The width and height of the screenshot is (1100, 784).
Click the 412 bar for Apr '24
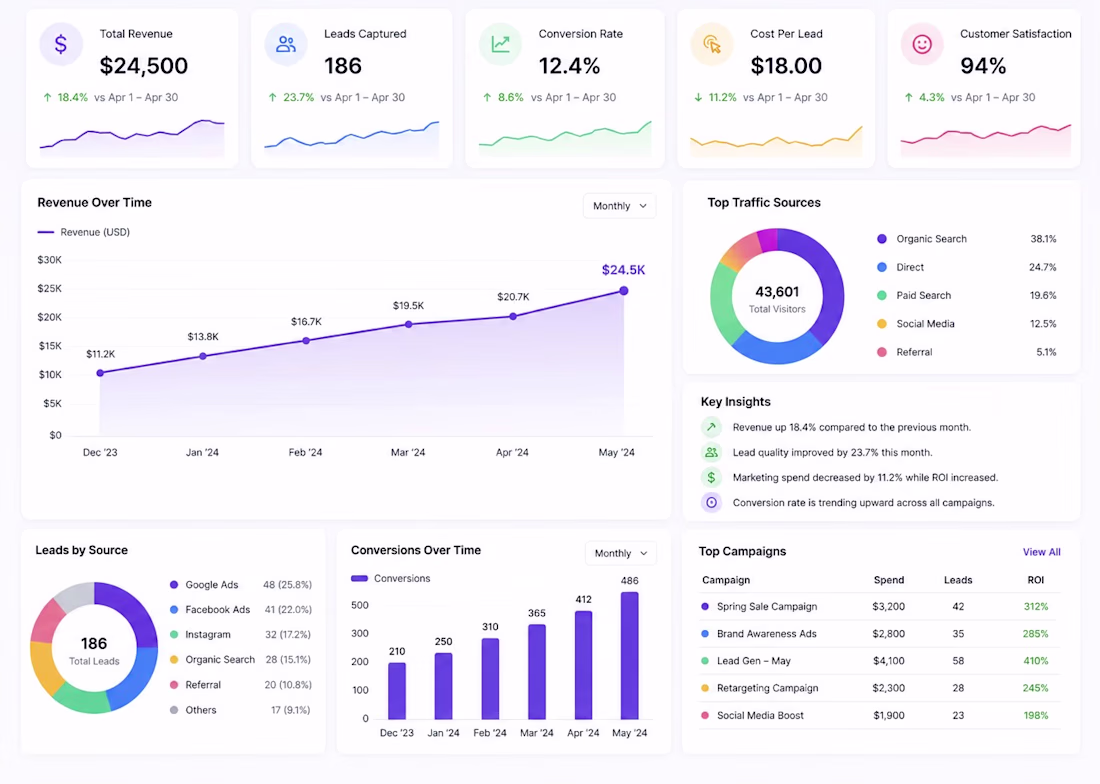pos(584,665)
